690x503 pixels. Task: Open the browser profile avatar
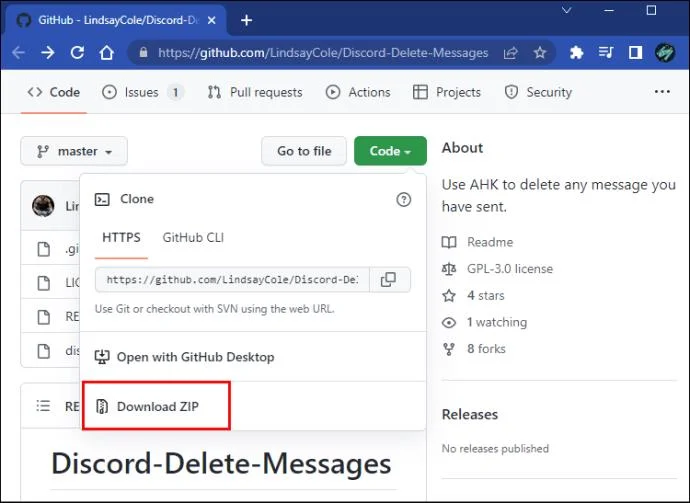[x=665, y=53]
